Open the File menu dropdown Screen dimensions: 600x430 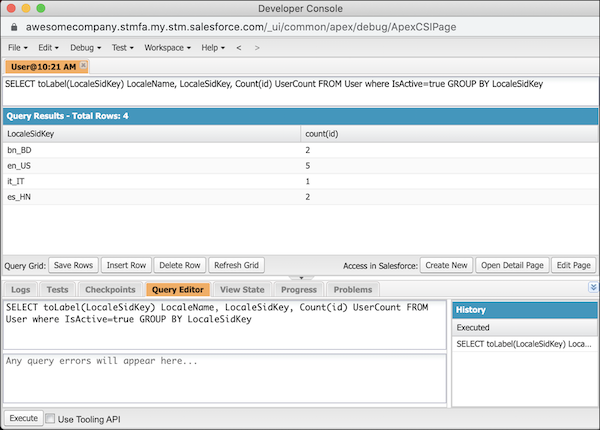pos(18,48)
